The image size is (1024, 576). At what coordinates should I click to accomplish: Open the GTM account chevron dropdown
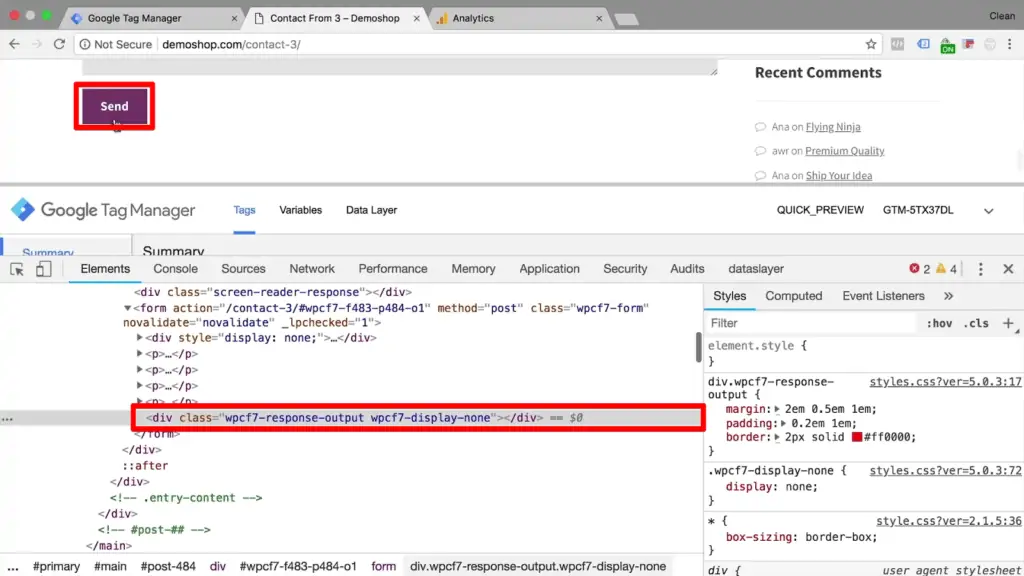click(x=988, y=210)
